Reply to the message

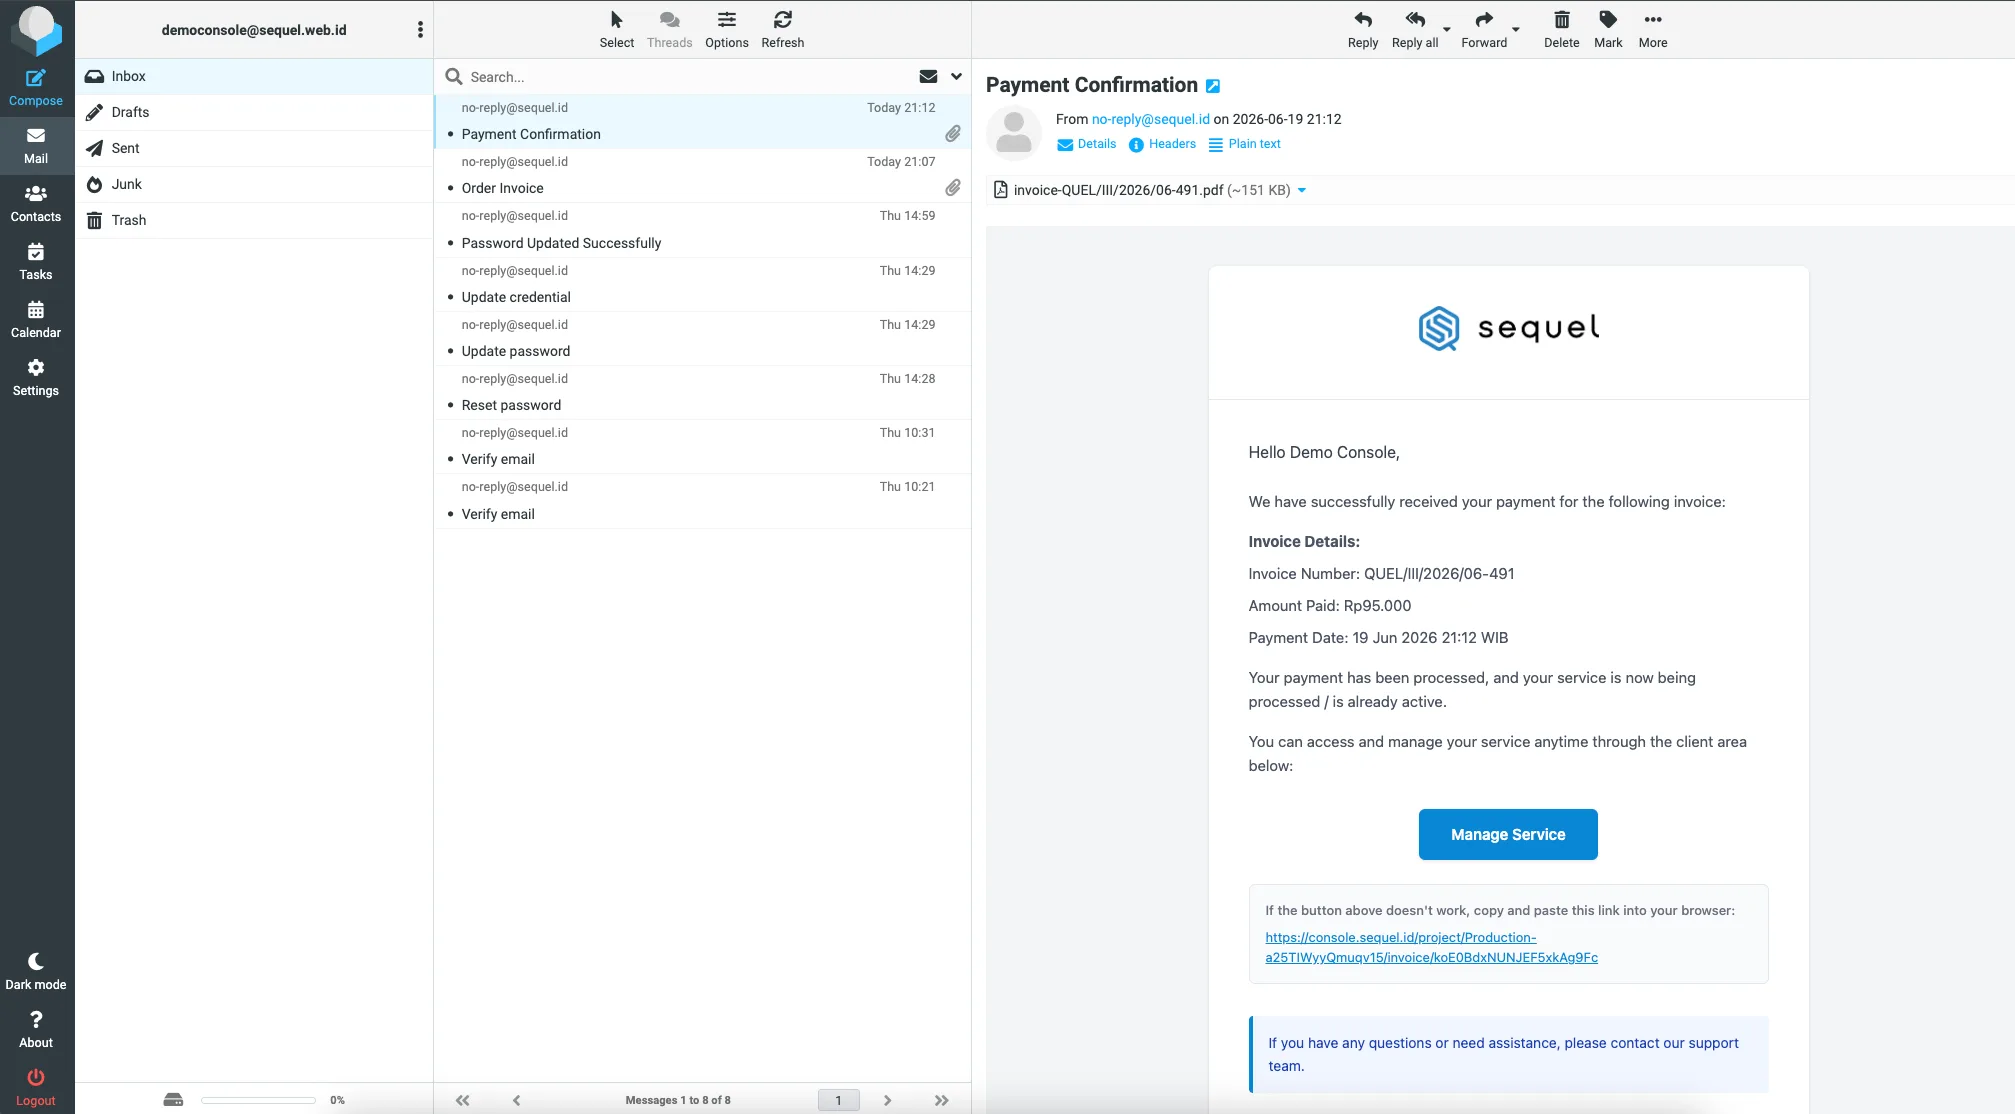tap(1363, 30)
